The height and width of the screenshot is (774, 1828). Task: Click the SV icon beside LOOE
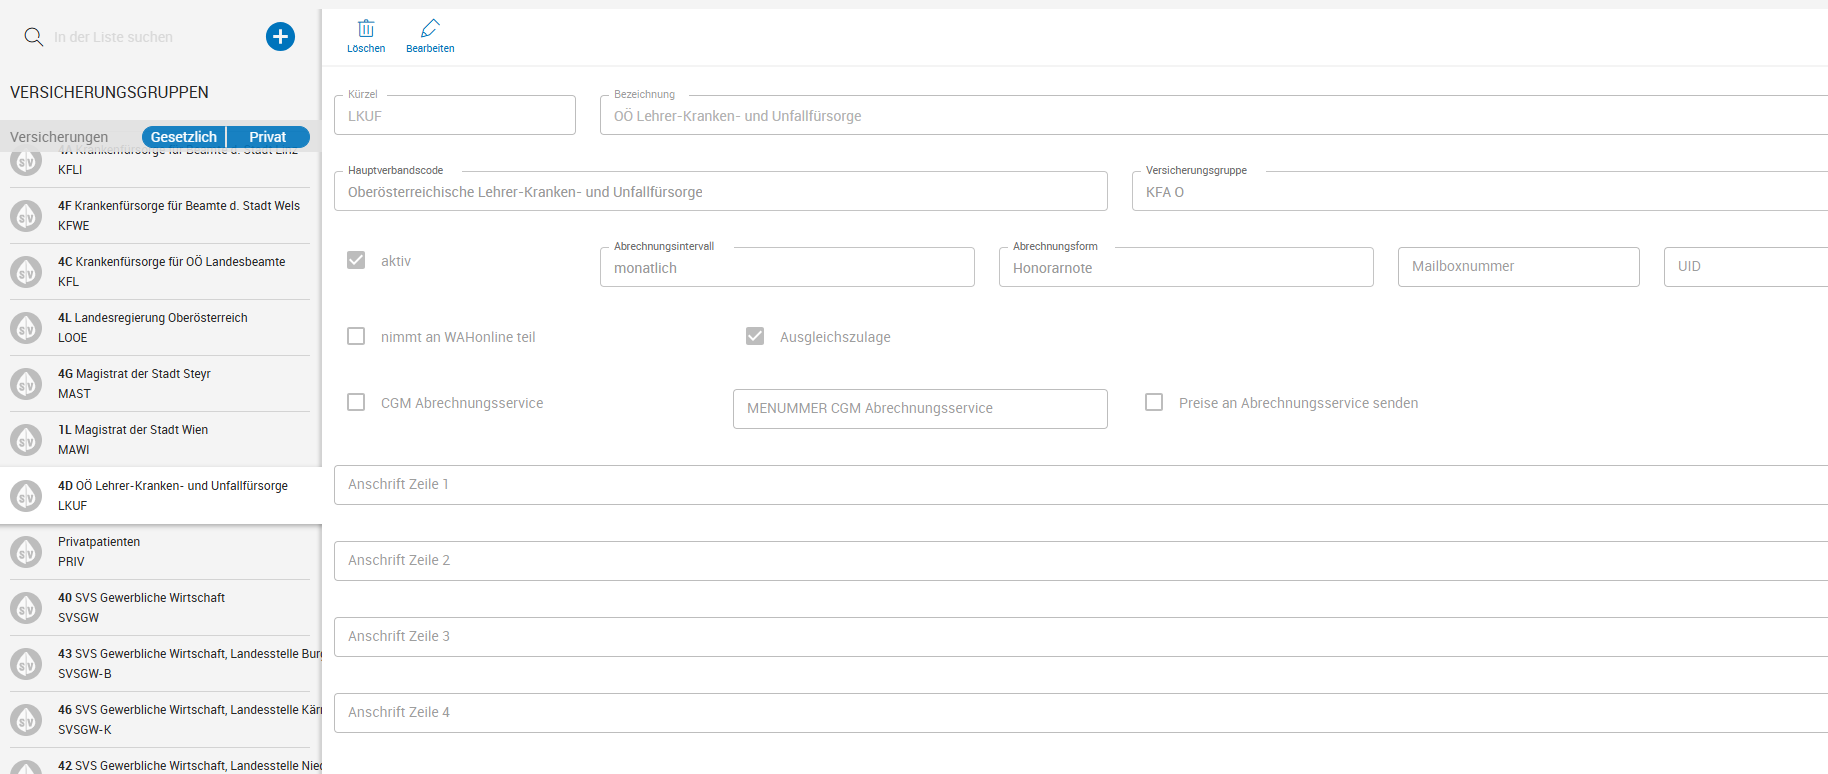click(x=26, y=327)
